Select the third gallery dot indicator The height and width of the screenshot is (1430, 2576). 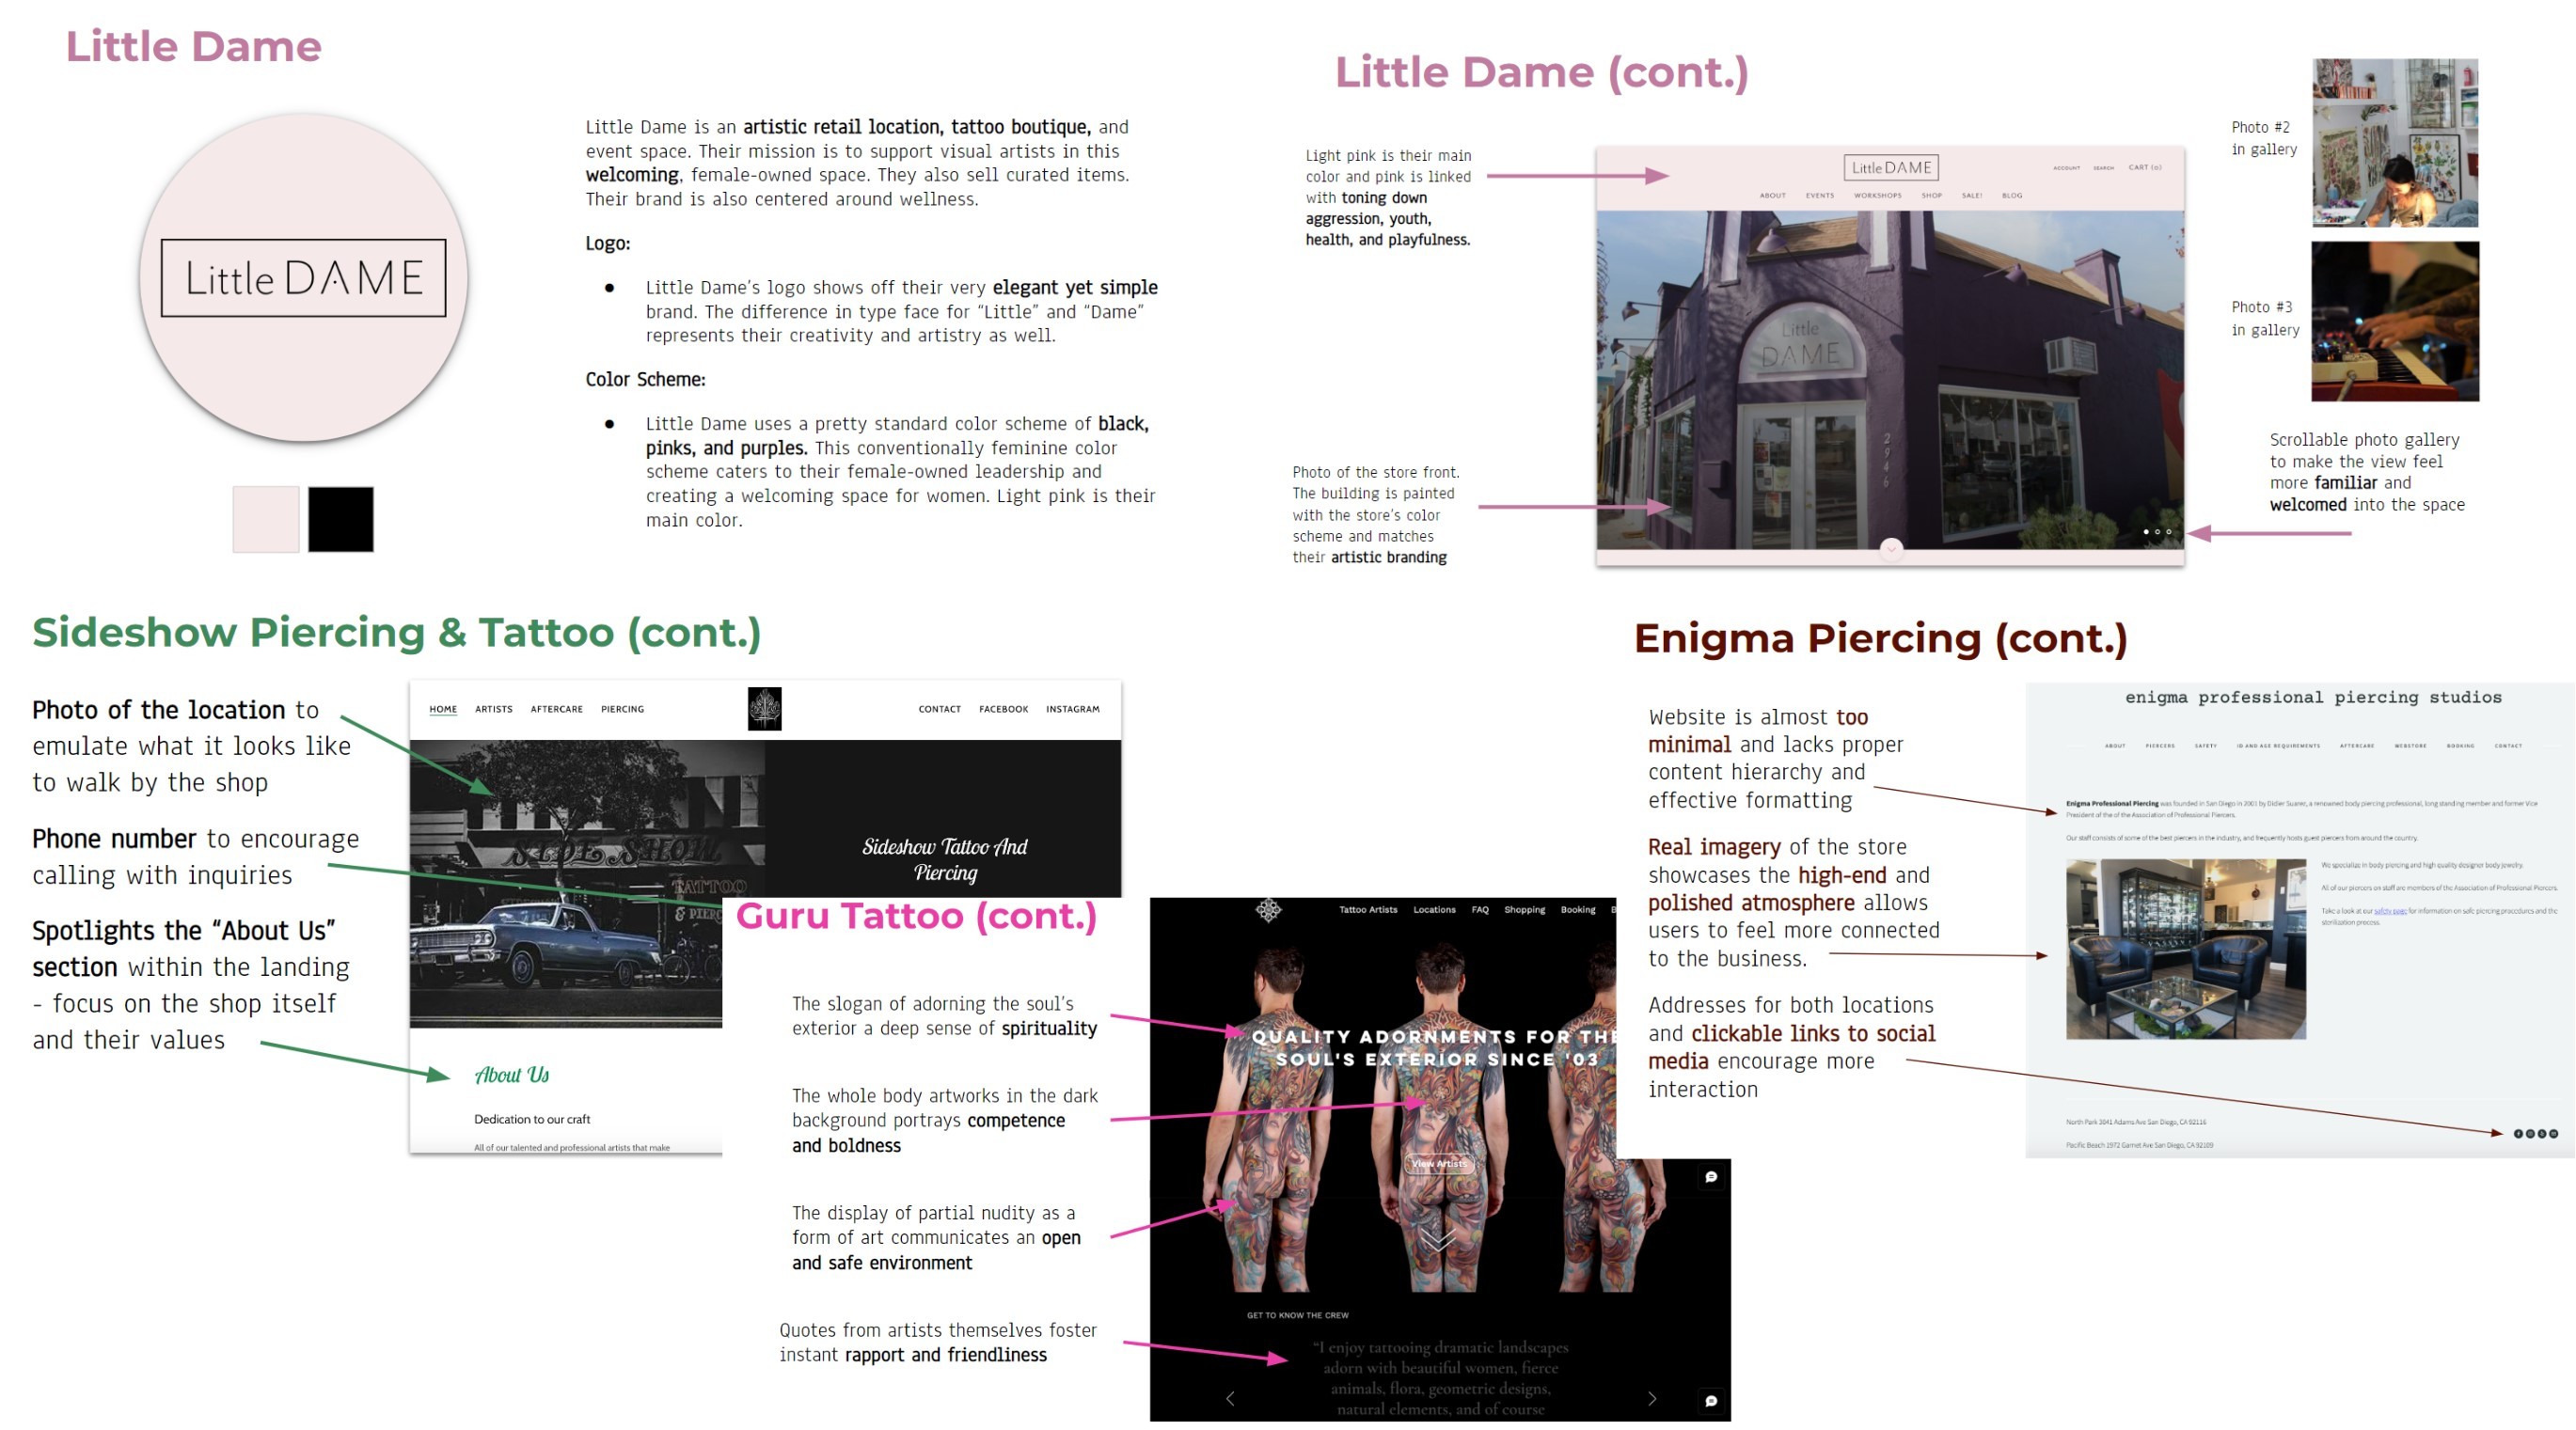2168,532
